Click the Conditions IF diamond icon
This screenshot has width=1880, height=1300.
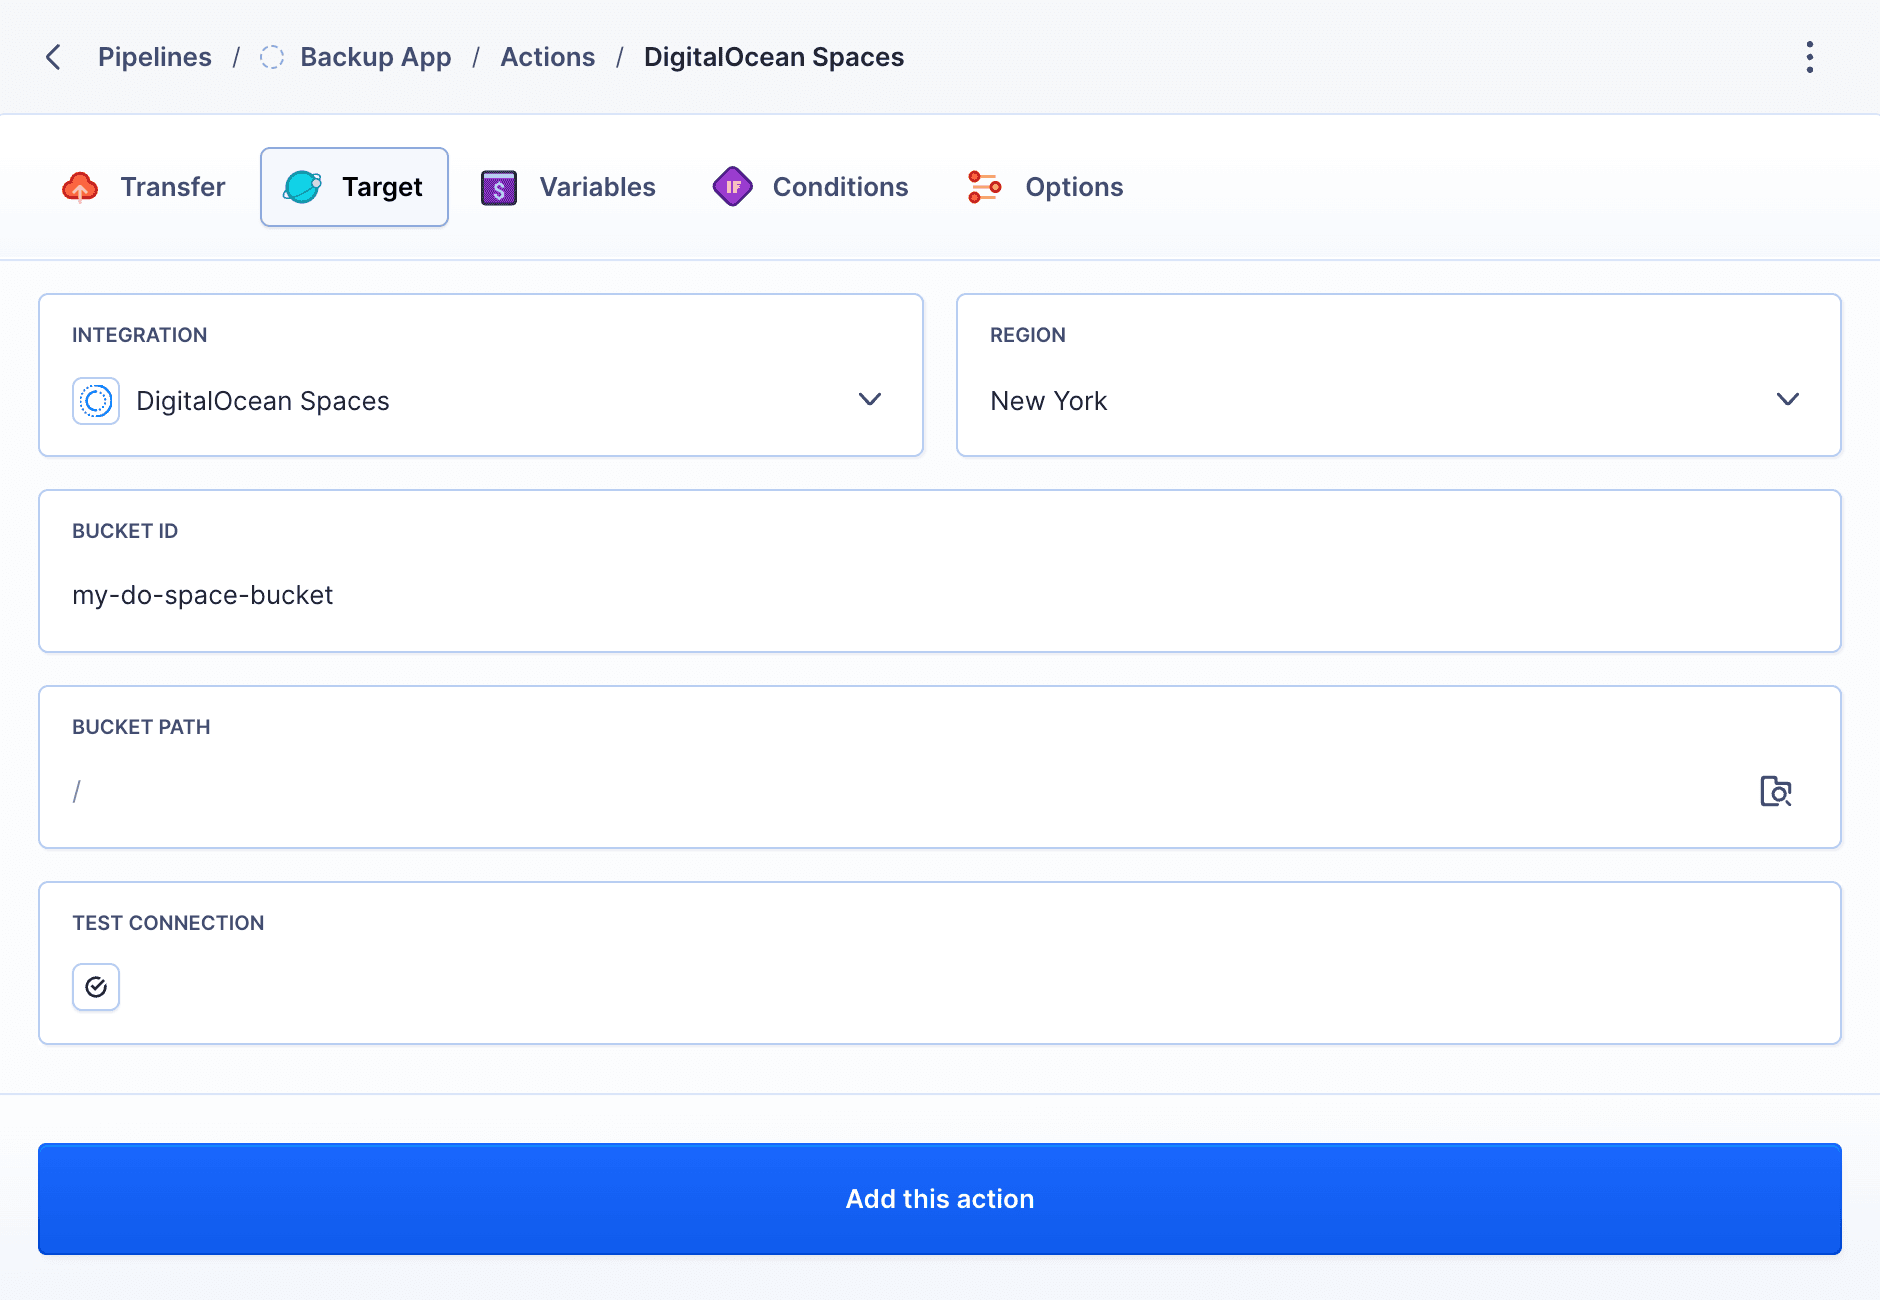(x=733, y=186)
